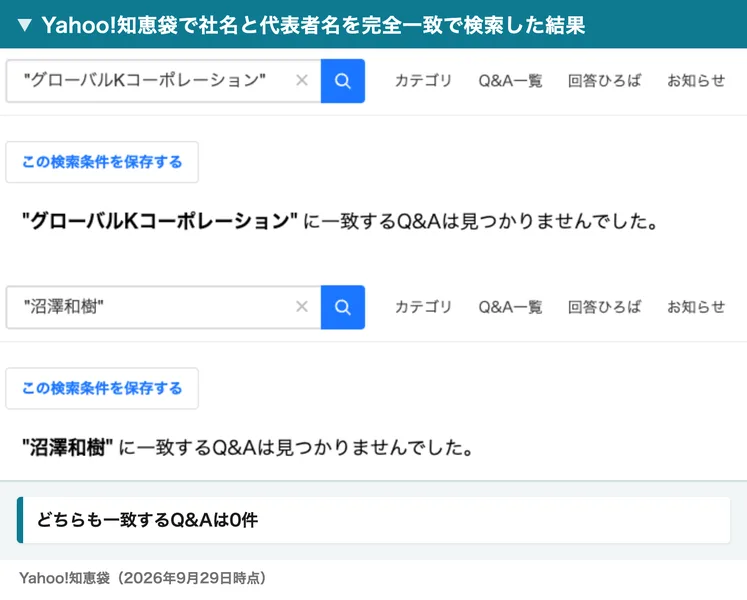This screenshot has width=747, height=600.
Task: Open カテゴリ next to the 沼澤和樹 search
Action: (423, 307)
